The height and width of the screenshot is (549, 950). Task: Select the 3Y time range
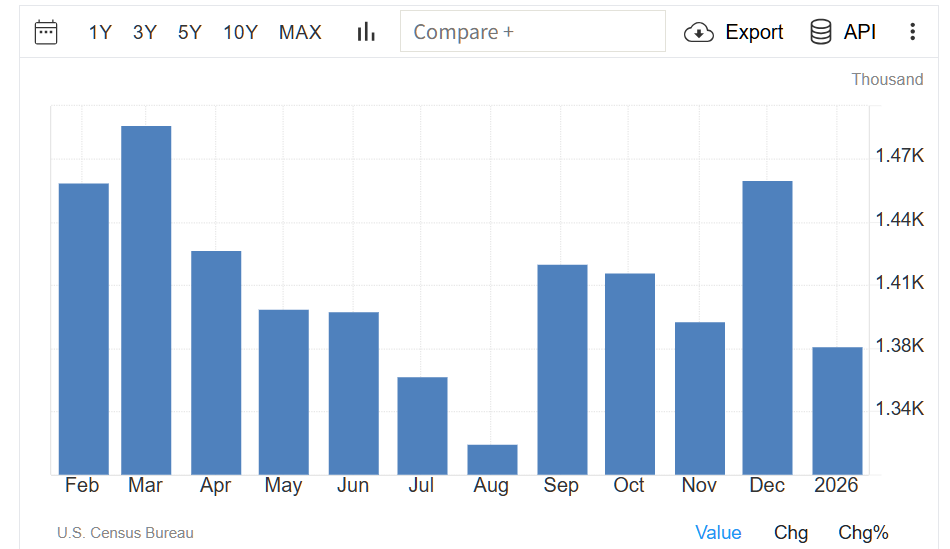pos(145,32)
